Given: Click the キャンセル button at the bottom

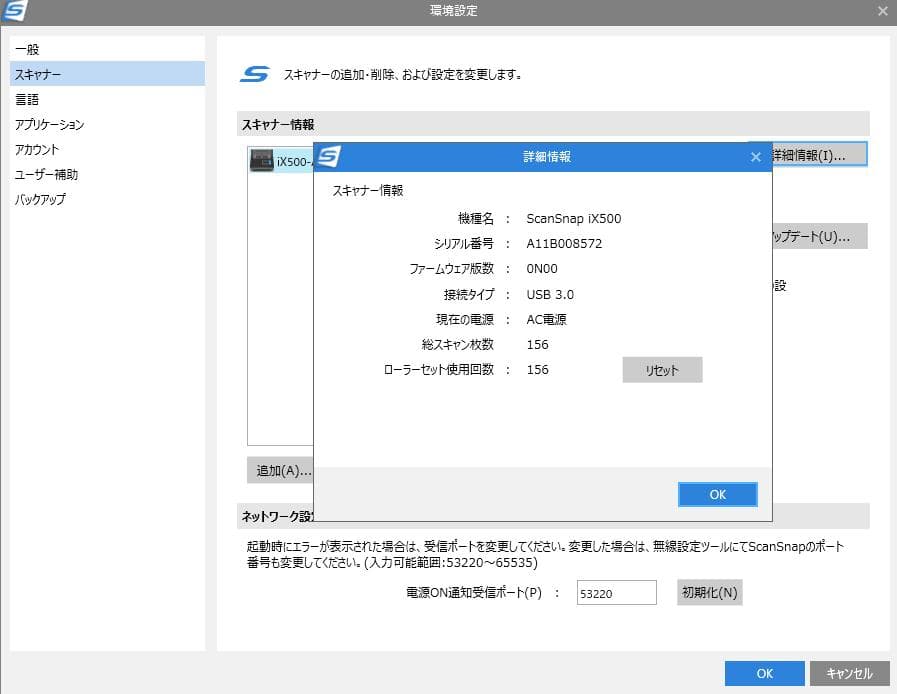Looking at the screenshot, I should (x=849, y=673).
